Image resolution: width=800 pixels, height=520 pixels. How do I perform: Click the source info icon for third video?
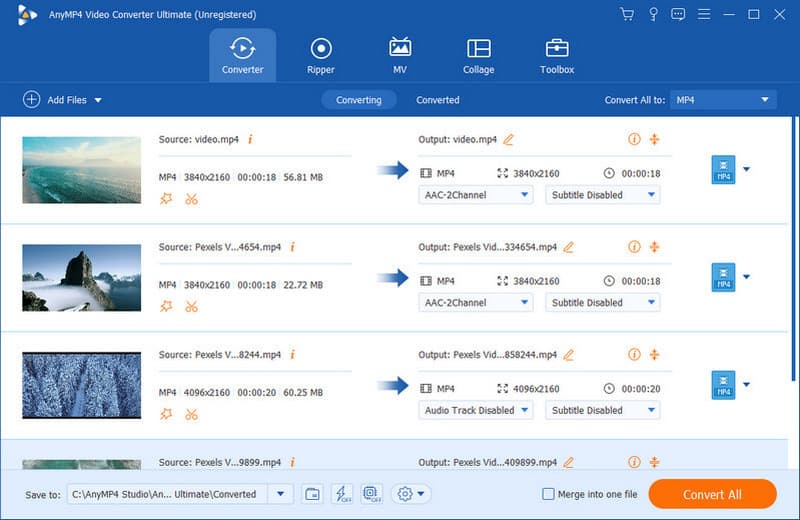(x=292, y=354)
